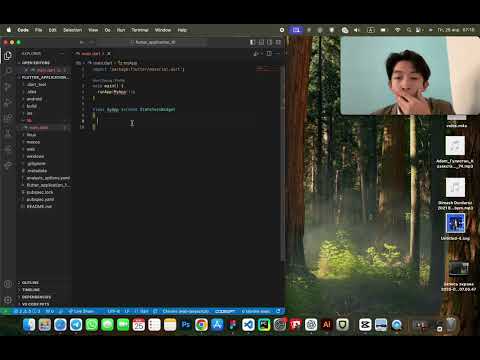Open the Selection menu

click(72, 30)
